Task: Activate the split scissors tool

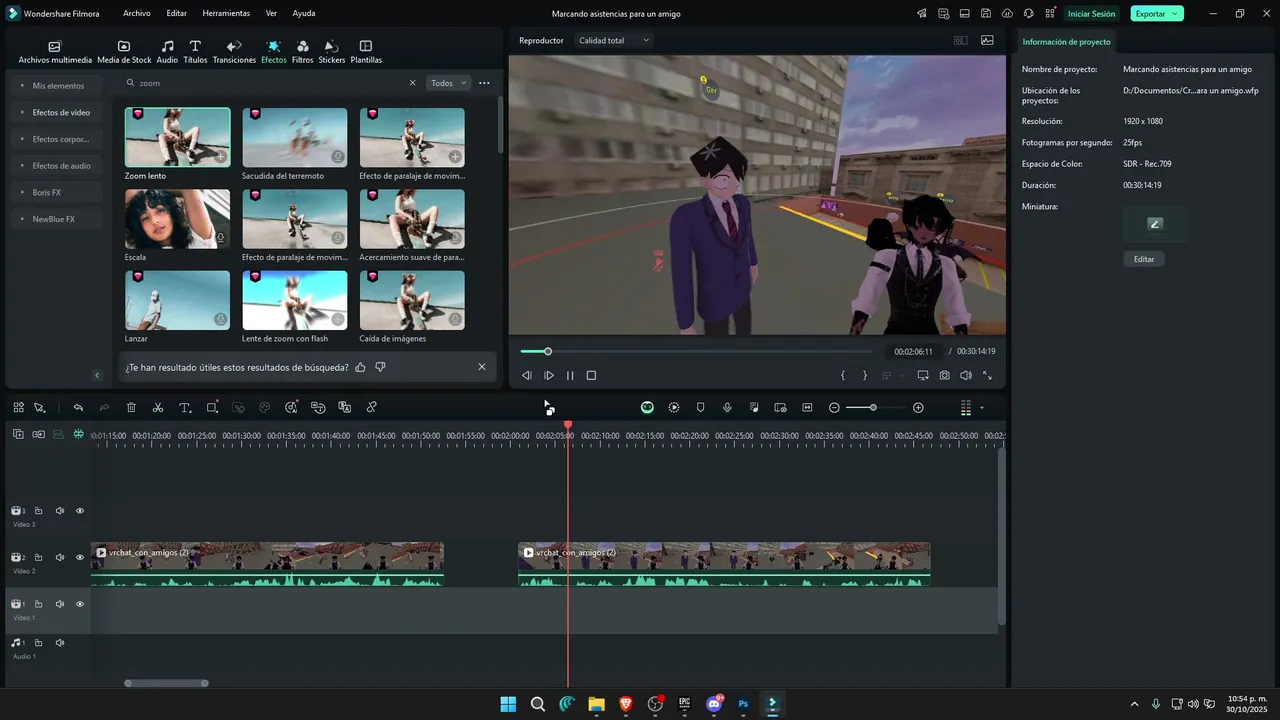Action: pyautogui.click(x=158, y=408)
